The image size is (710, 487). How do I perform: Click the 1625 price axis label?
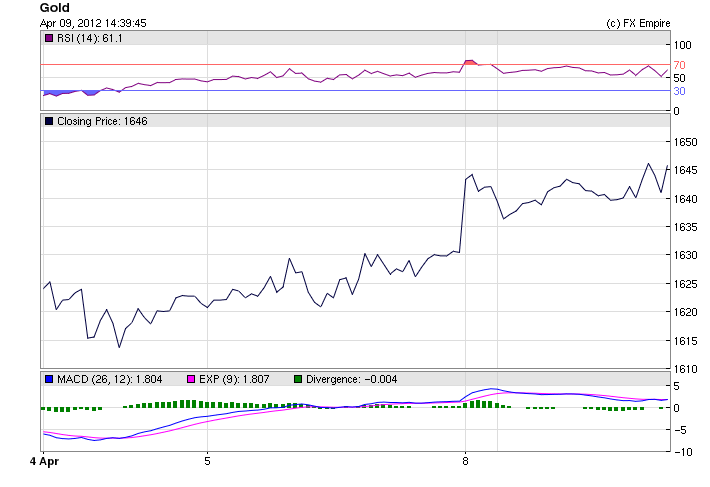coord(686,284)
